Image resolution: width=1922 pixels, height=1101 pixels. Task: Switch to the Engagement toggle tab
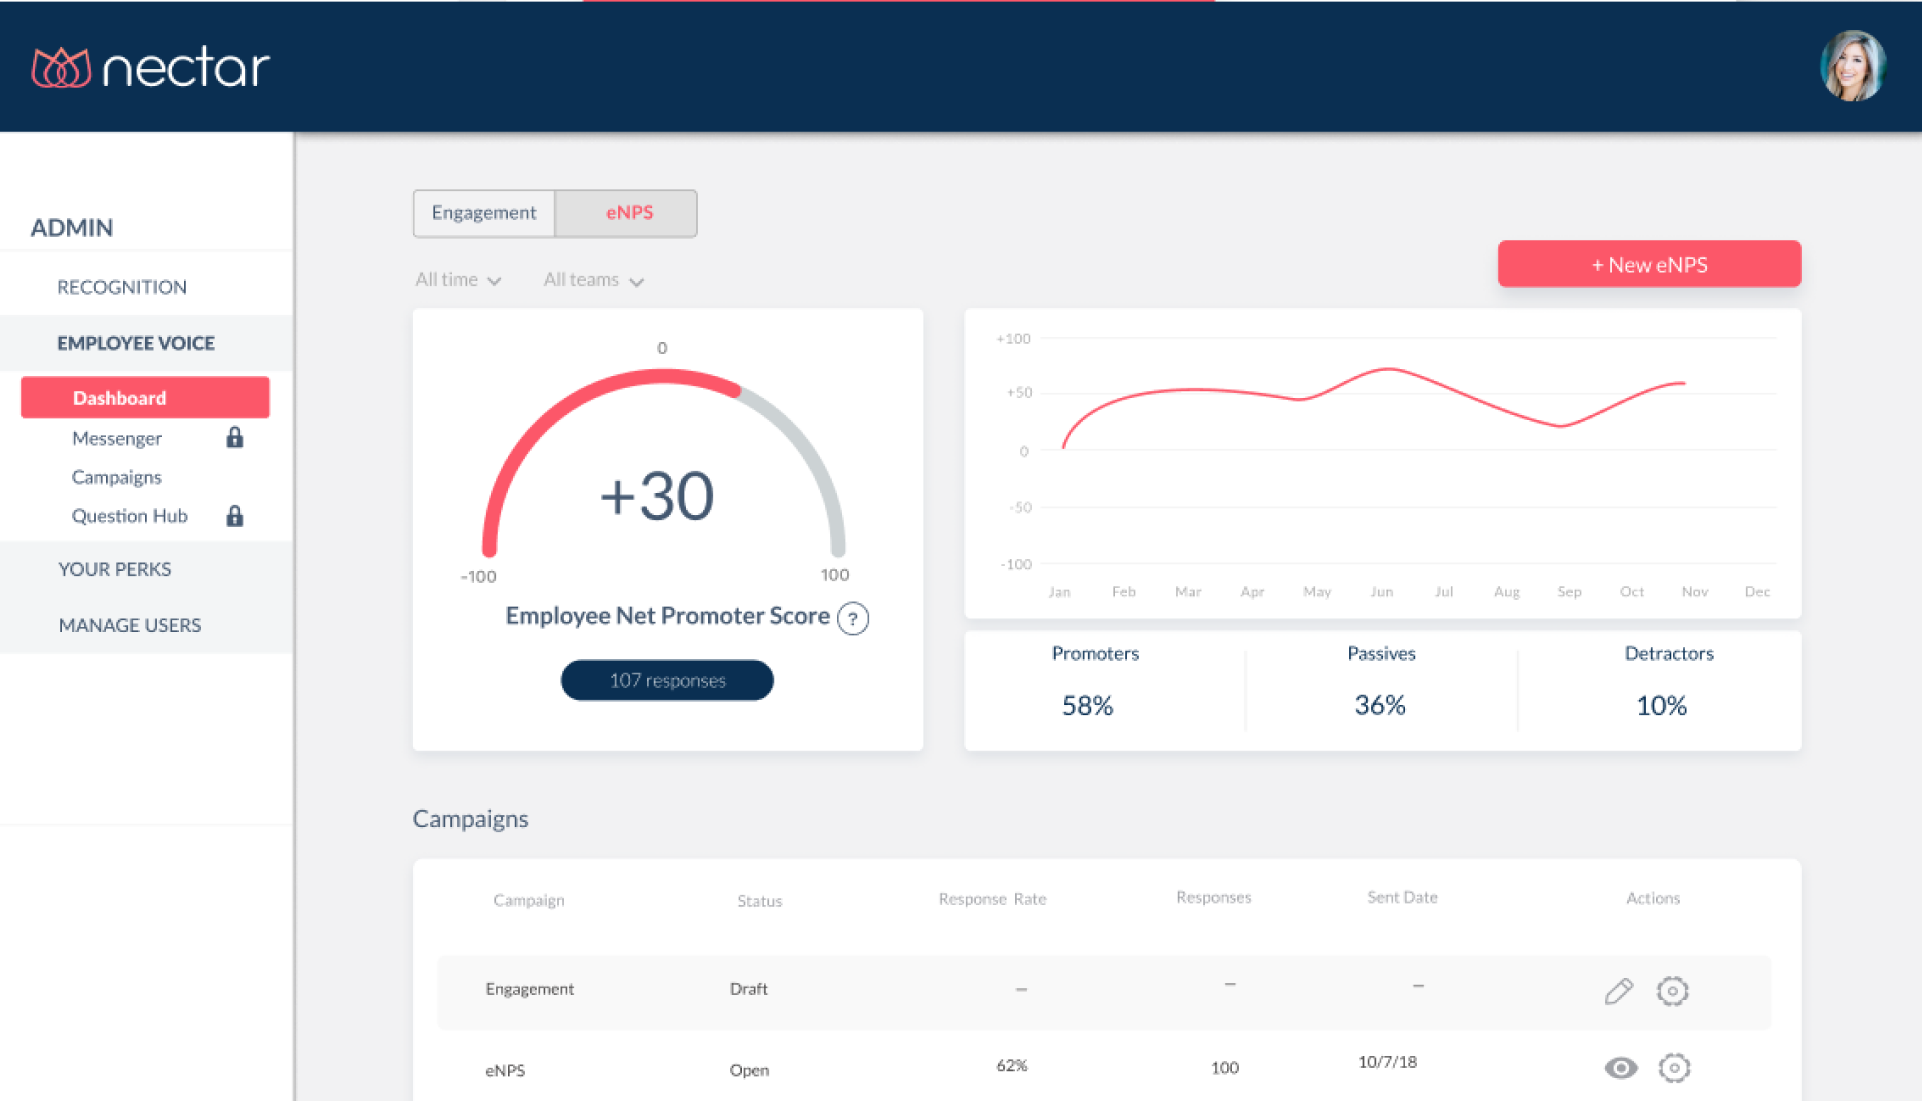484,213
